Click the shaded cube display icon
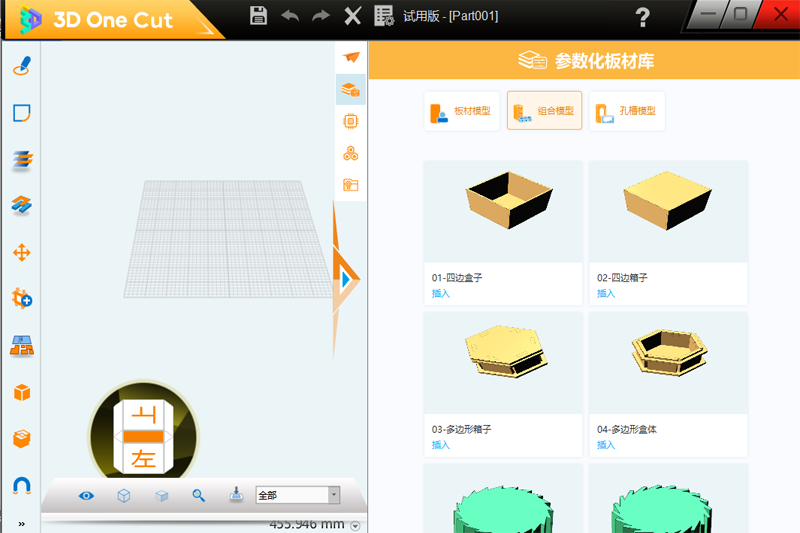 [x=162, y=496]
